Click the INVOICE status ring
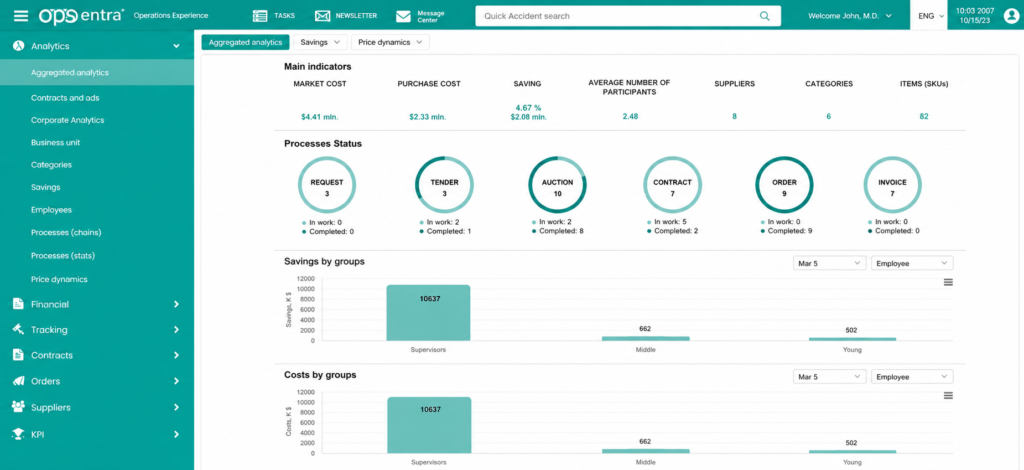Image resolution: width=1024 pixels, height=470 pixels. point(892,185)
